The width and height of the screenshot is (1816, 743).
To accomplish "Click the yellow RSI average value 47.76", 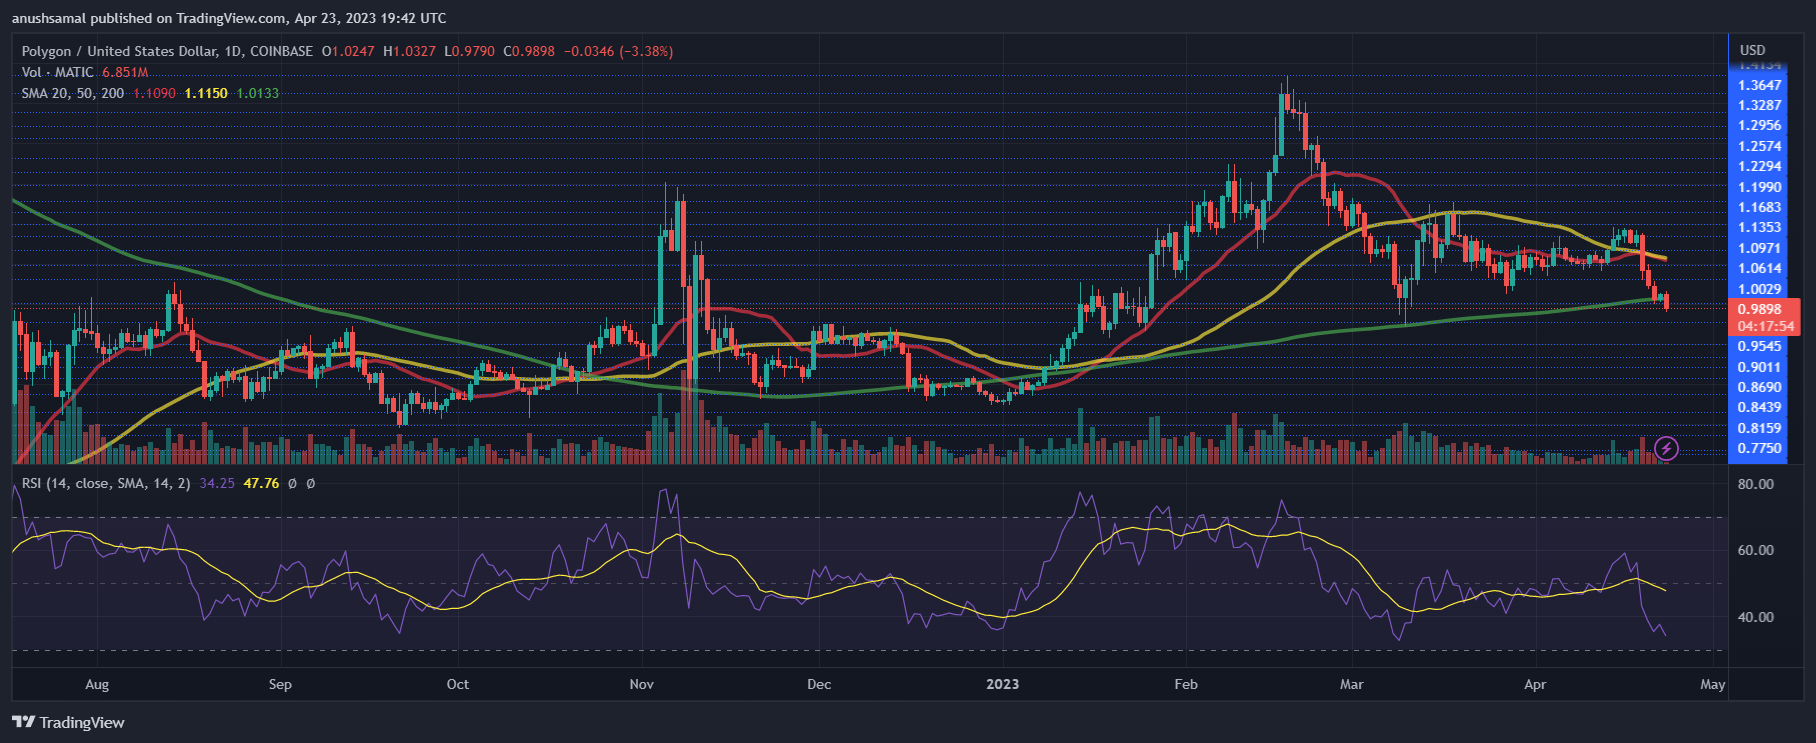I will [261, 483].
